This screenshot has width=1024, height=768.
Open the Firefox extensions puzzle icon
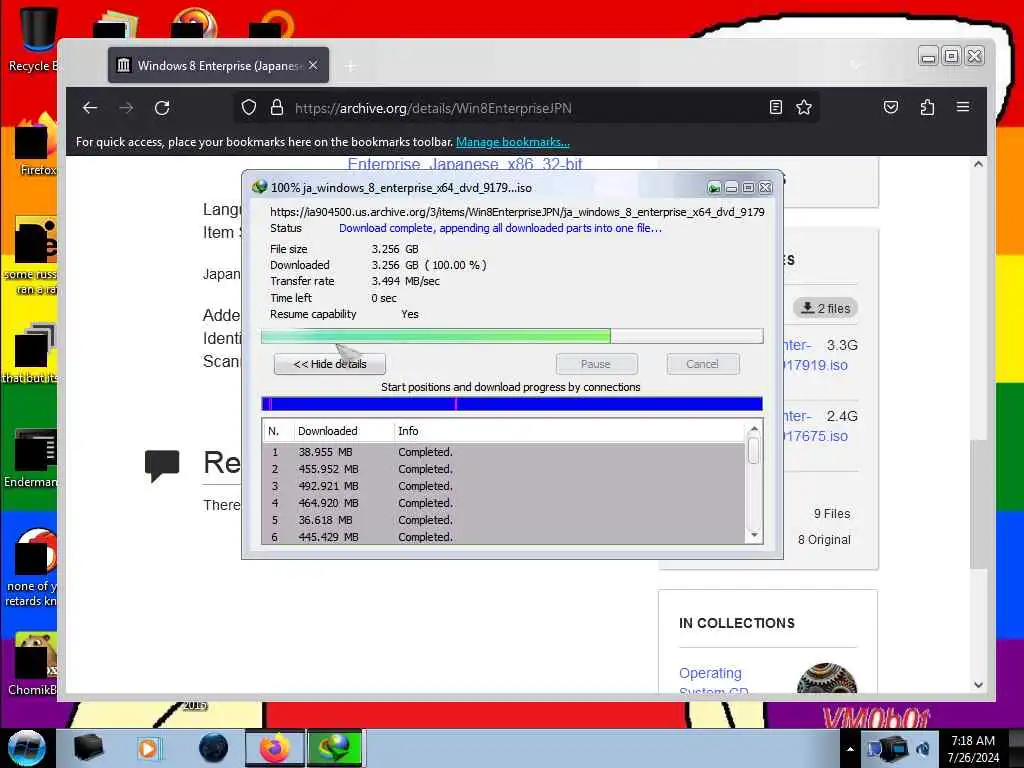[x=927, y=107]
